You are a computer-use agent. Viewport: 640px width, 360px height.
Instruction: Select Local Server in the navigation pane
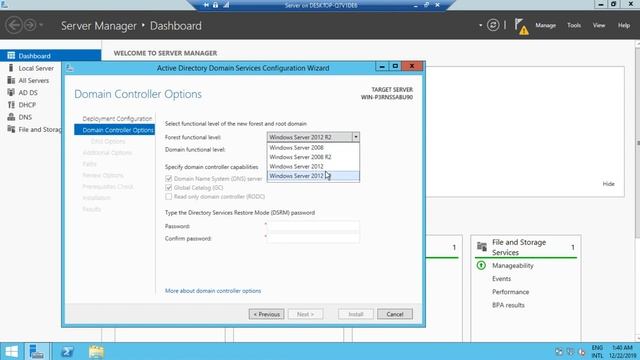click(x=36, y=68)
